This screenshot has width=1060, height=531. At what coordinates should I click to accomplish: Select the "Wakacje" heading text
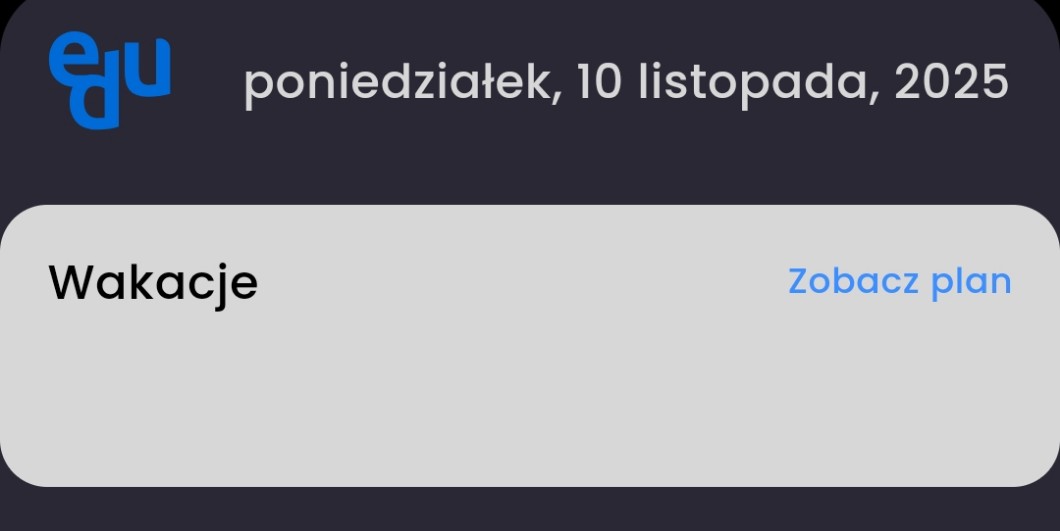pos(153,283)
